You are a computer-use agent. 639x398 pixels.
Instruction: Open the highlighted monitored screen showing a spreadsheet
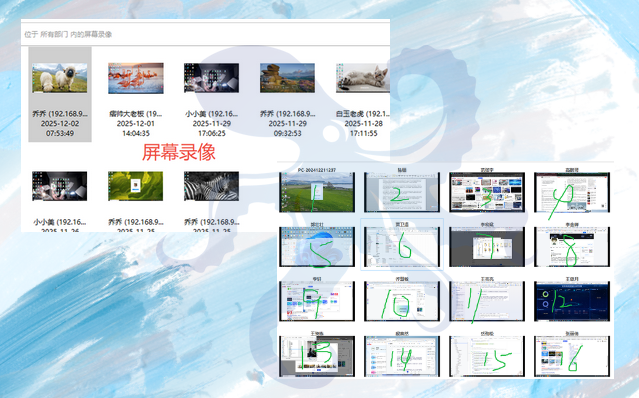402,247
